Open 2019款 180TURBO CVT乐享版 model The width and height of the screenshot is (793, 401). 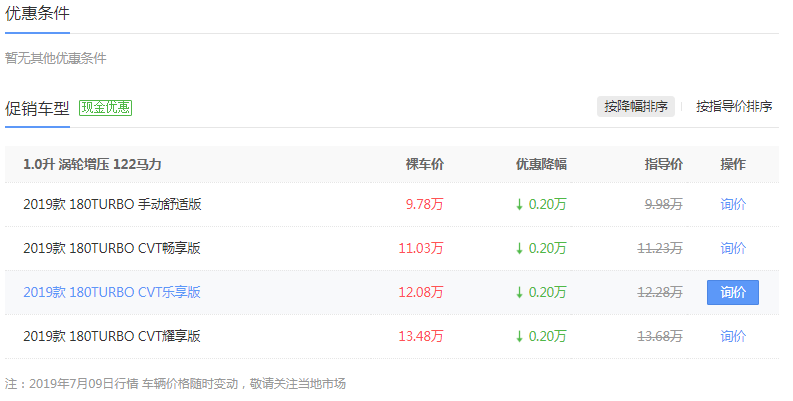pyautogui.click(x=112, y=292)
